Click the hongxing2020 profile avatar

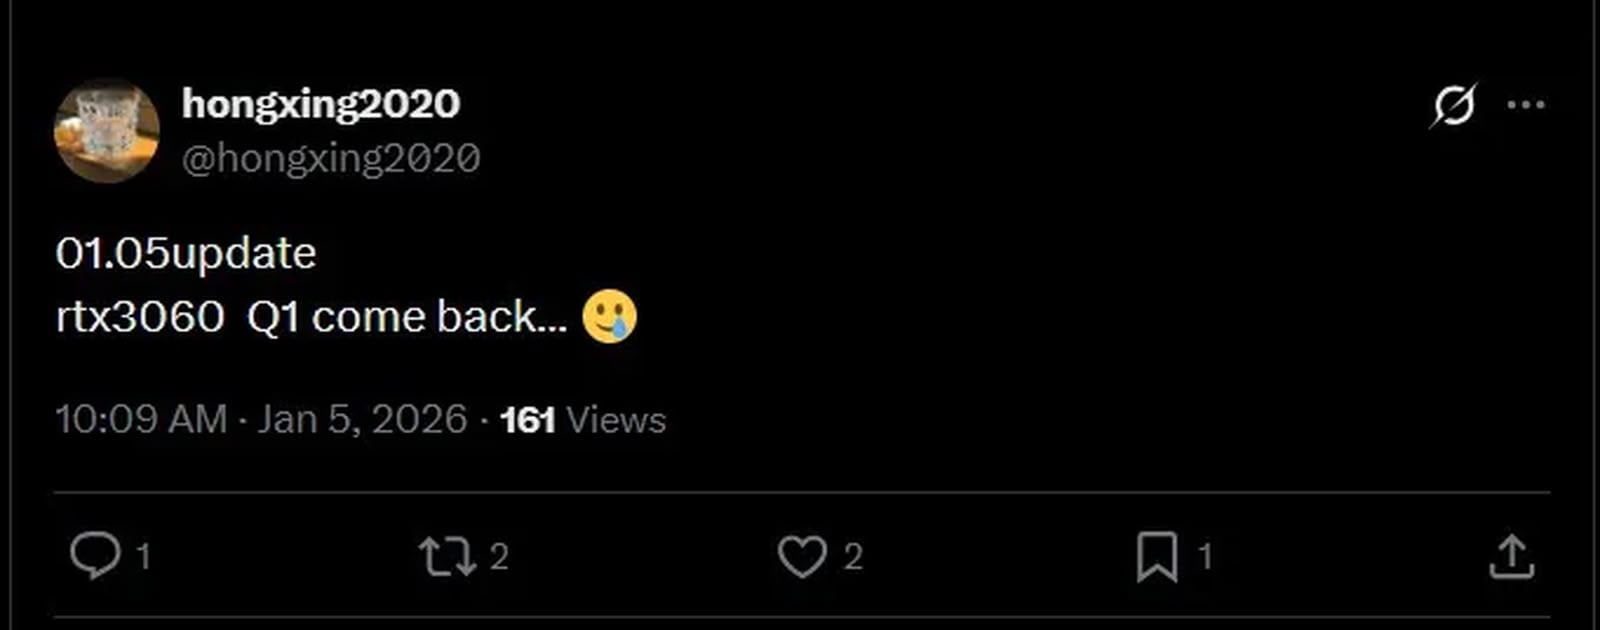tap(106, 131)
